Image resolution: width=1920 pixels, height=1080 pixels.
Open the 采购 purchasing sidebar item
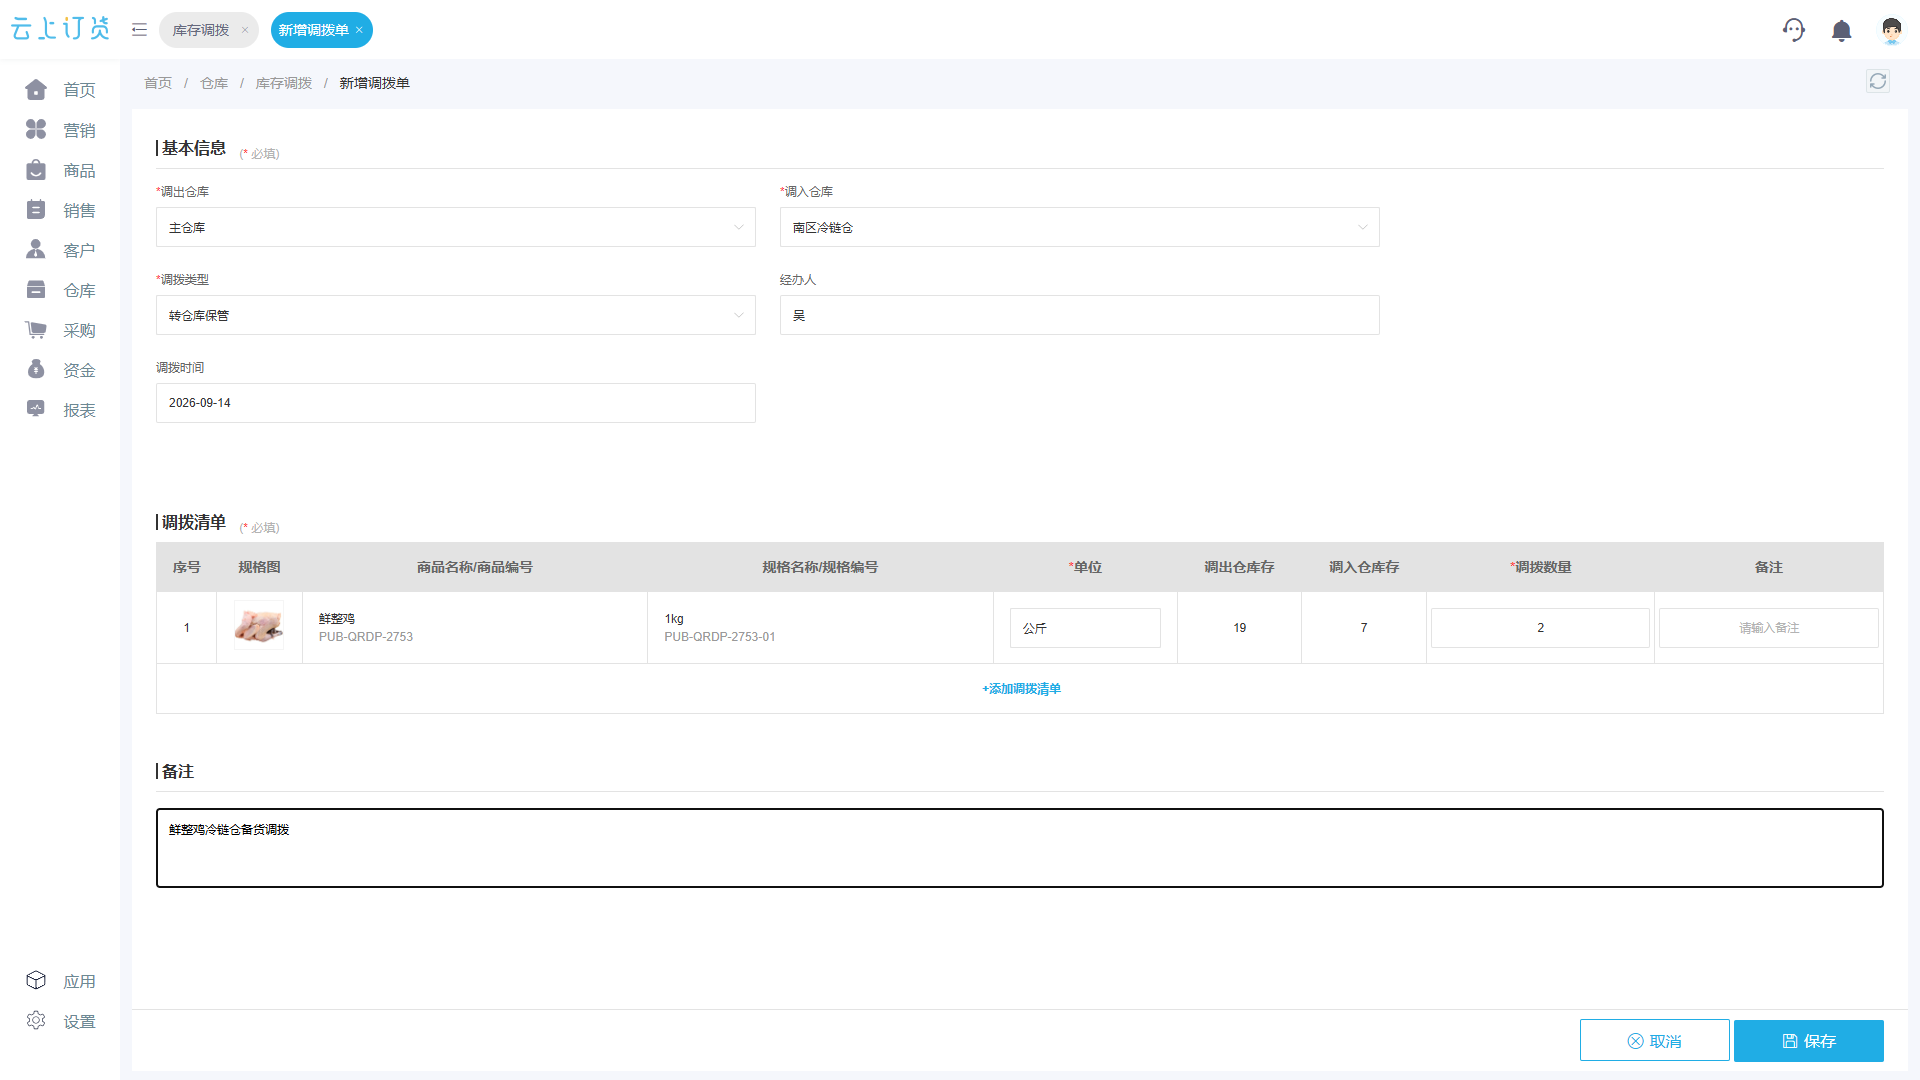pos(60,330)
